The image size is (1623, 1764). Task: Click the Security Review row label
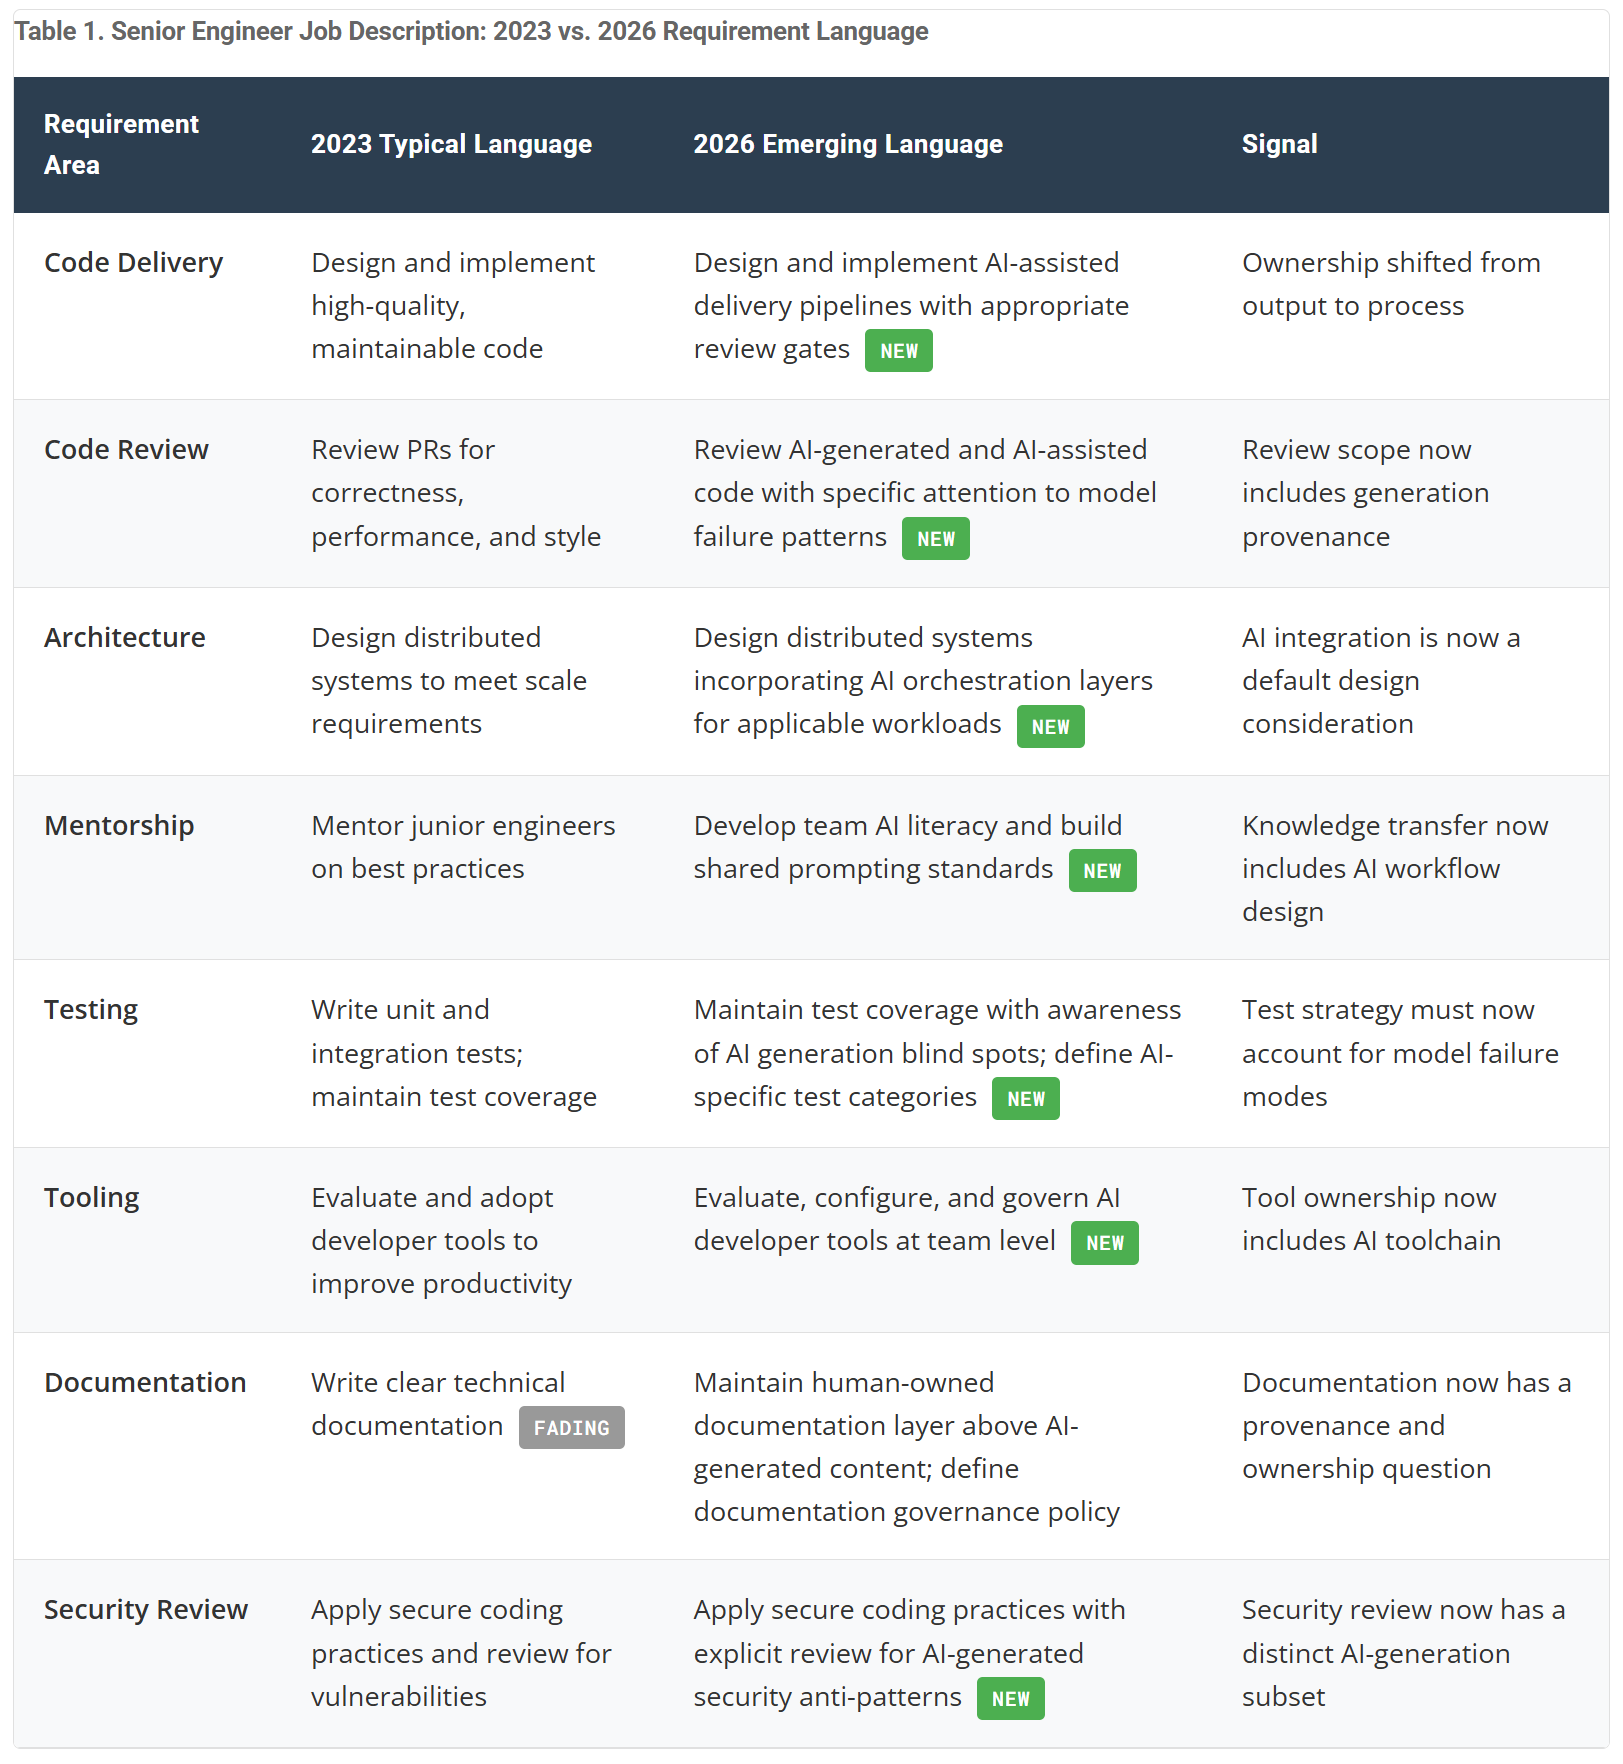pos(146,1610)
